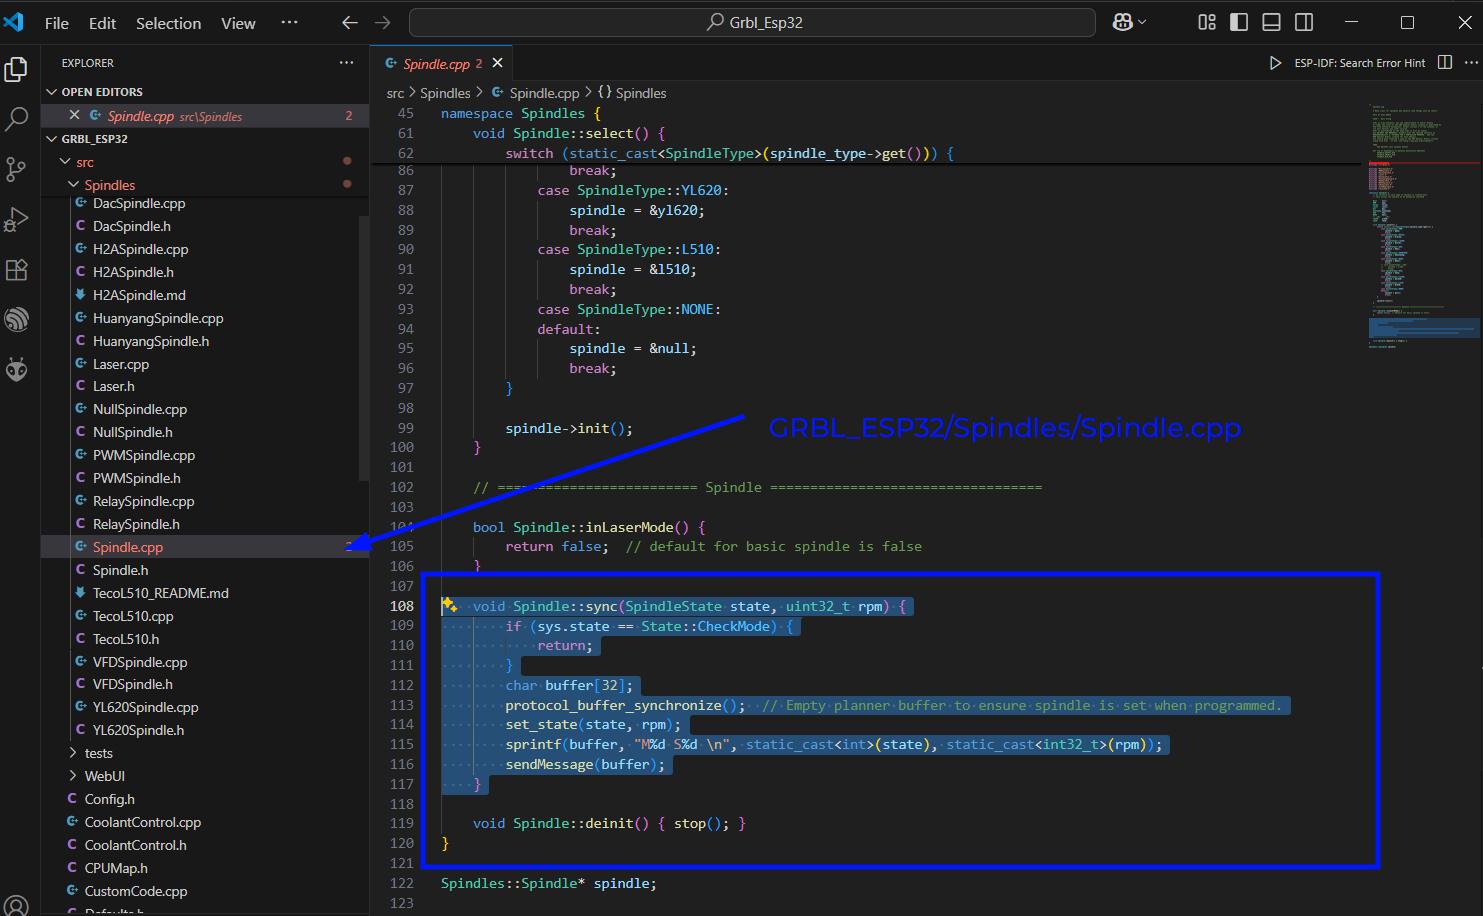Click the Copilot chat icon in title bar
This screenshot has width=1483, height=916.
point(1122,22)
